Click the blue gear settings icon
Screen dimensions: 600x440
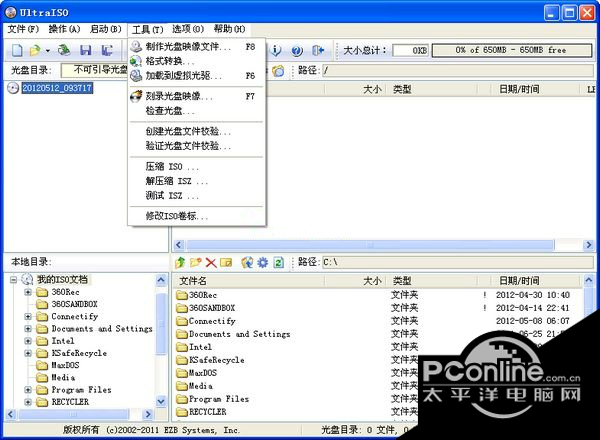(x=262, y=262)
